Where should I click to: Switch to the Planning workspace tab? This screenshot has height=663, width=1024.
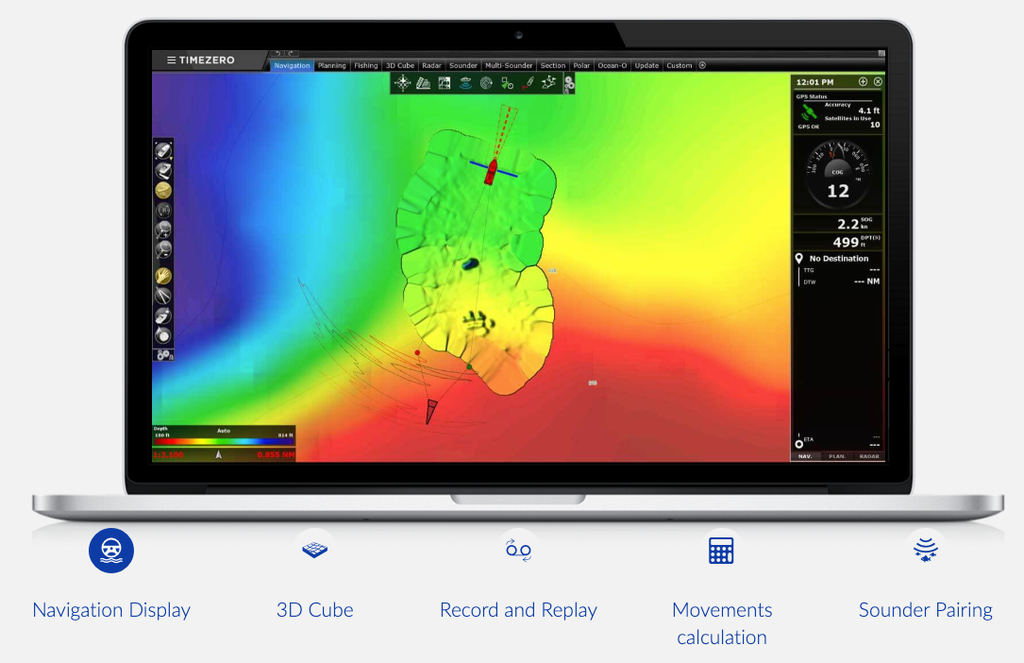(331, 66)
